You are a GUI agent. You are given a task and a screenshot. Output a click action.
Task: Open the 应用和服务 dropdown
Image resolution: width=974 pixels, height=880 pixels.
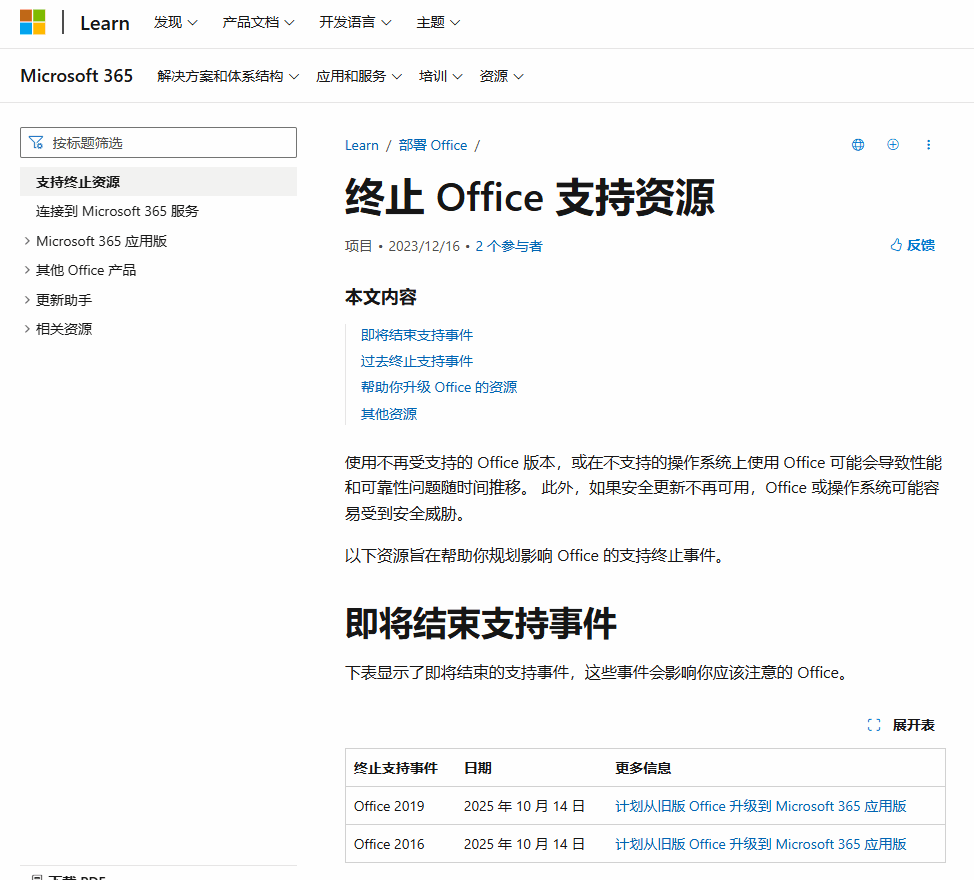coord(358,76)
